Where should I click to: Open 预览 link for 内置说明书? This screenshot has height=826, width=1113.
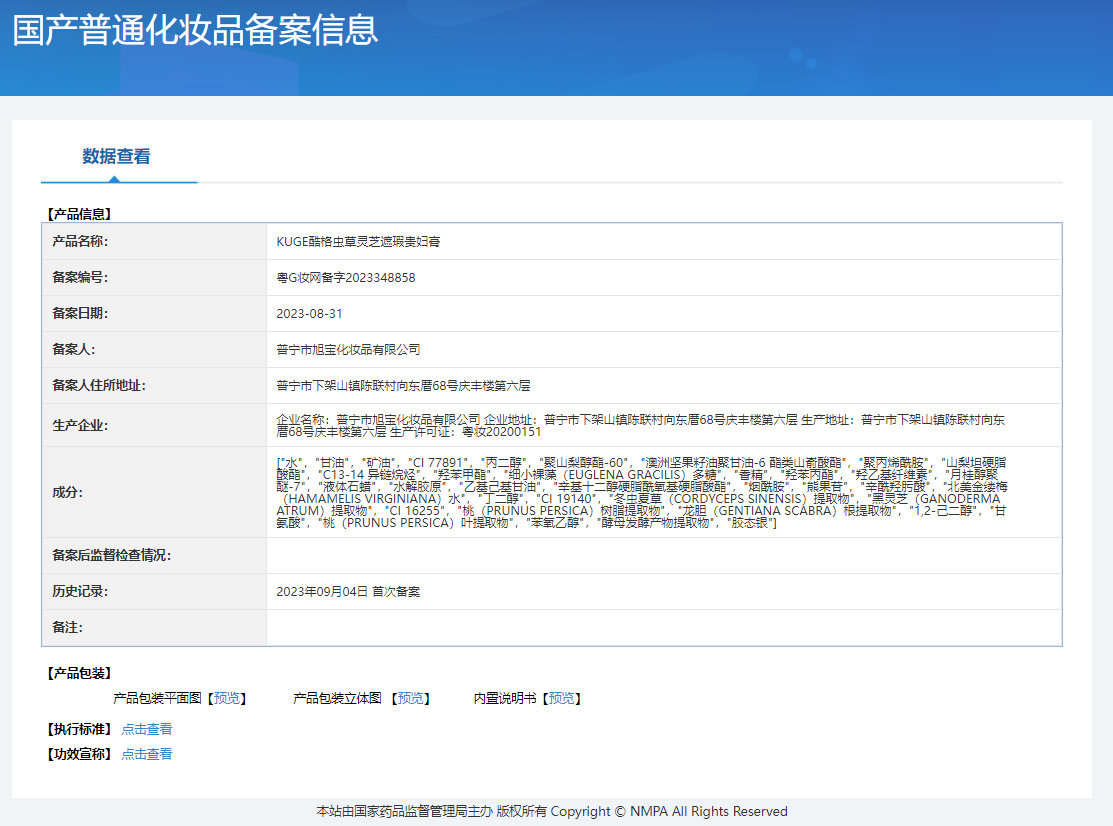click(561, 698)
